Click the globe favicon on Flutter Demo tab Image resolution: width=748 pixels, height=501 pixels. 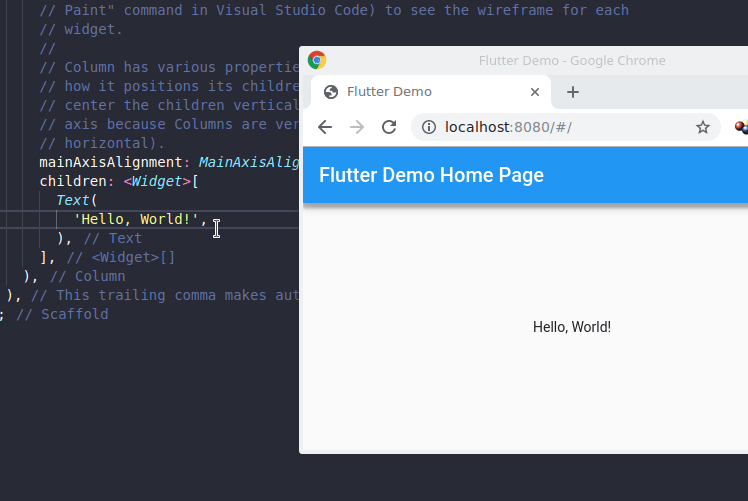pos(331,92)
